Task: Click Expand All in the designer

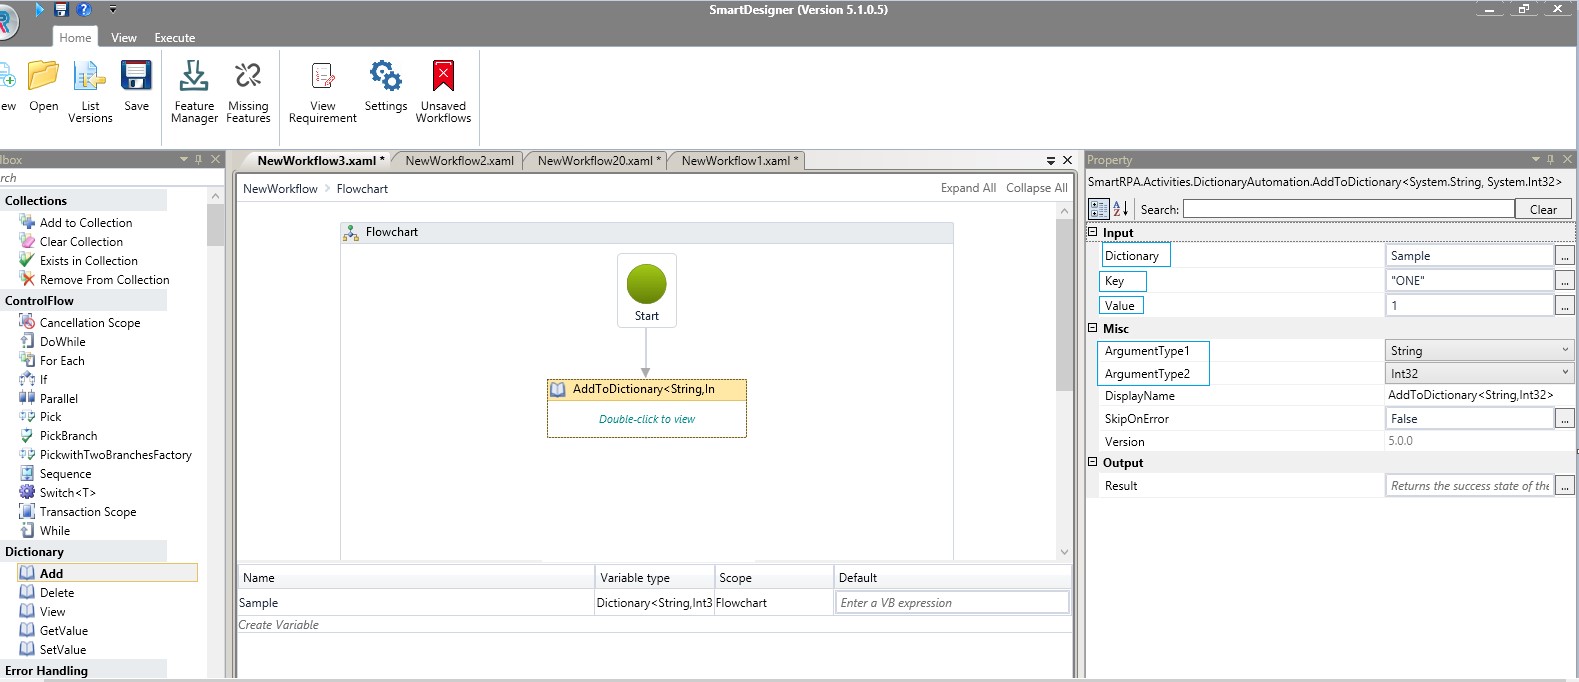Action: [967, 188]
